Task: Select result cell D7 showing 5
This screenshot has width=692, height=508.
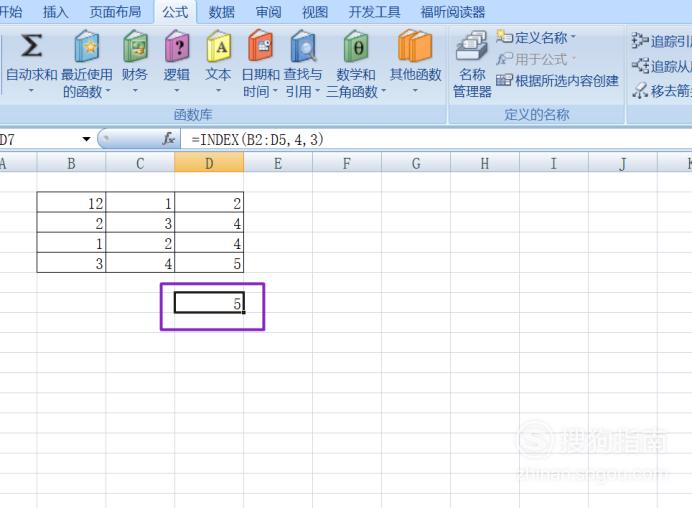Action: 209,303
